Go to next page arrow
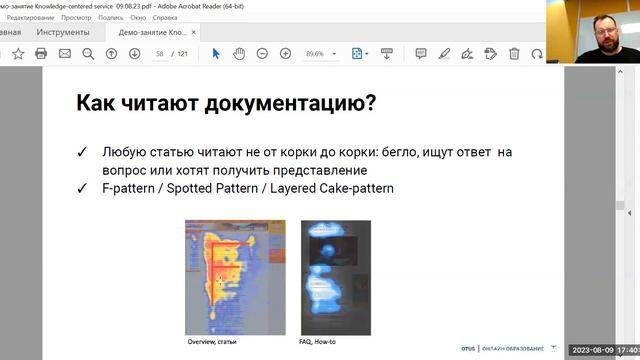This screenshot has height=360, width=640. pyautogui.click(x=134, y=53)
